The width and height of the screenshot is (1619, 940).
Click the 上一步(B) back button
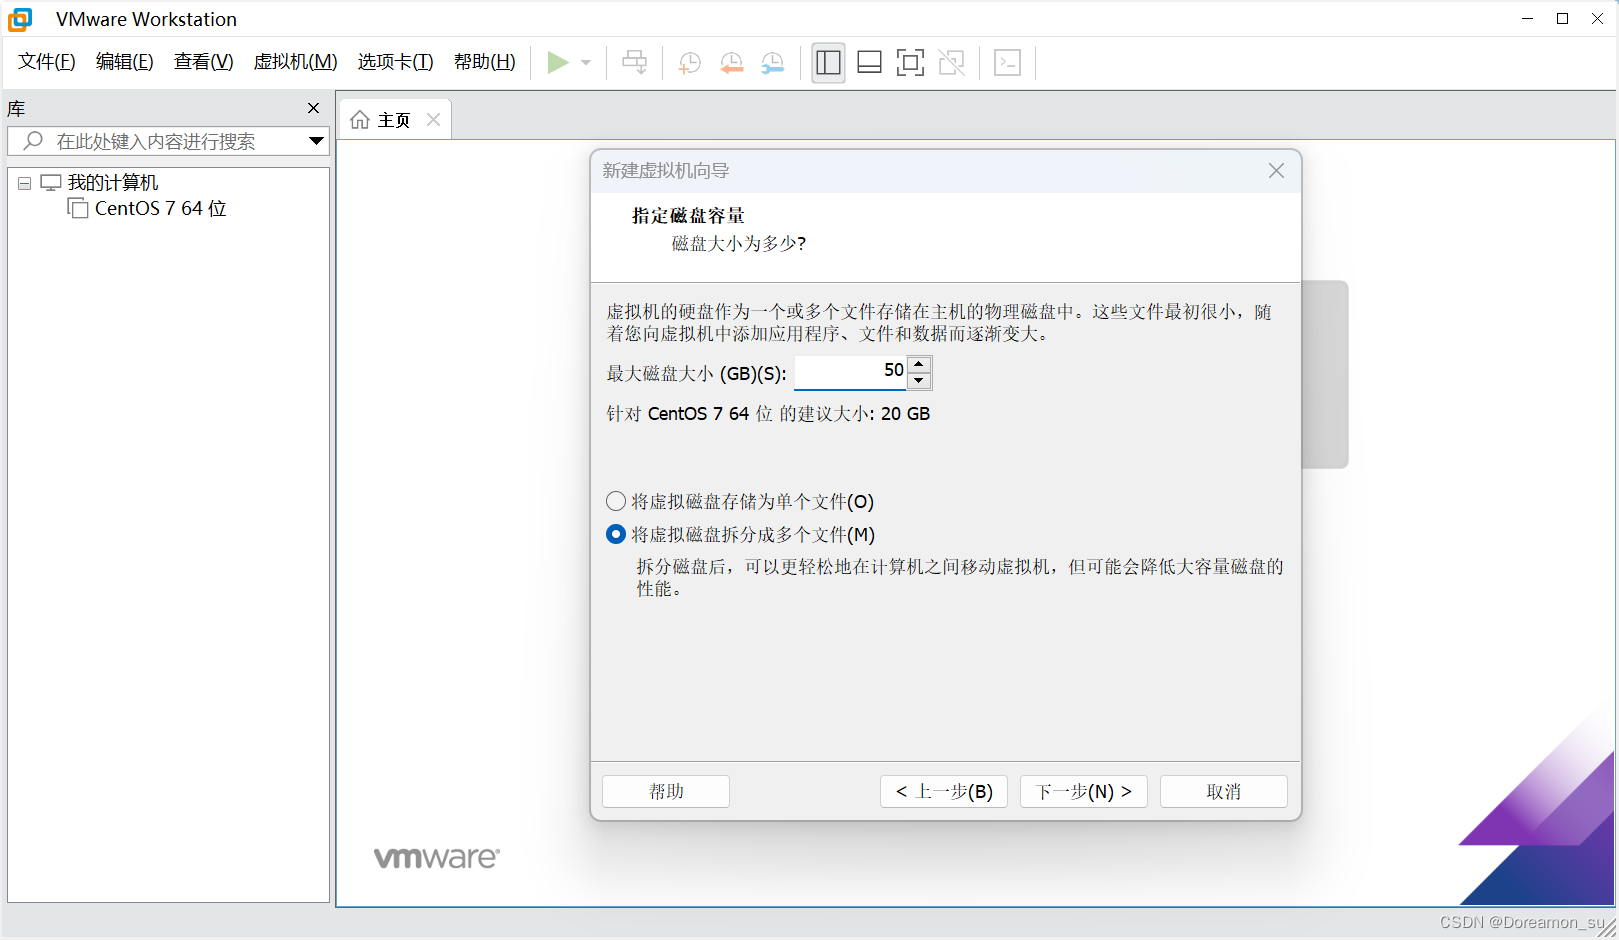pos(944,791)
